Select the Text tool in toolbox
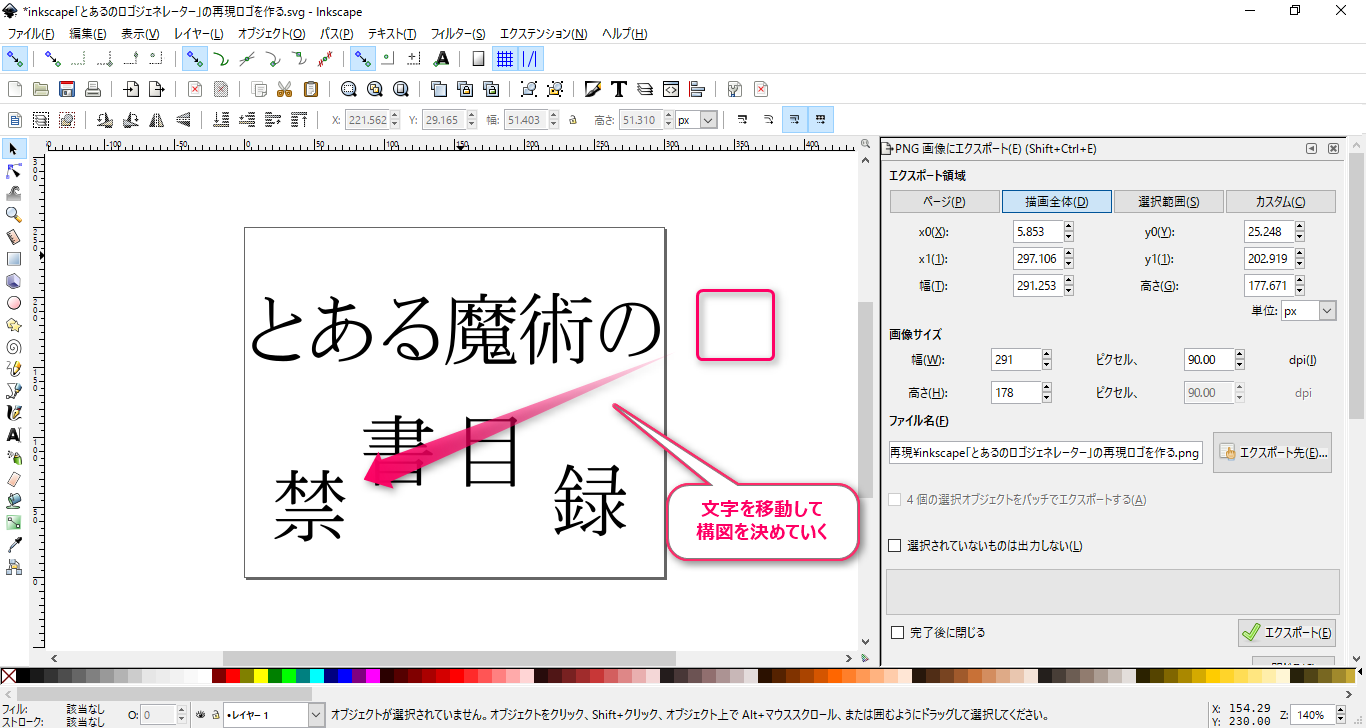The width and height of the screenshot is (1366, 728). pyautogui.click(x=14, y=435)
